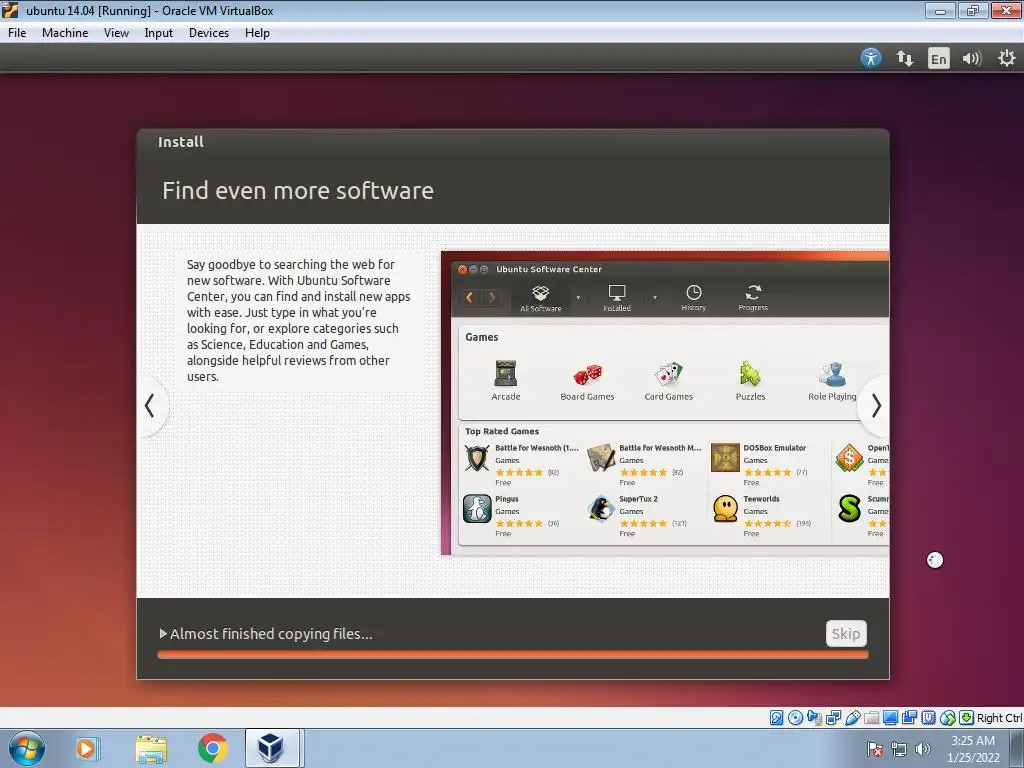The height and width of the screenshot is (768, 1024).
Task: Click the Skip button
Action: pyautogui.click(x=846, y=633)
